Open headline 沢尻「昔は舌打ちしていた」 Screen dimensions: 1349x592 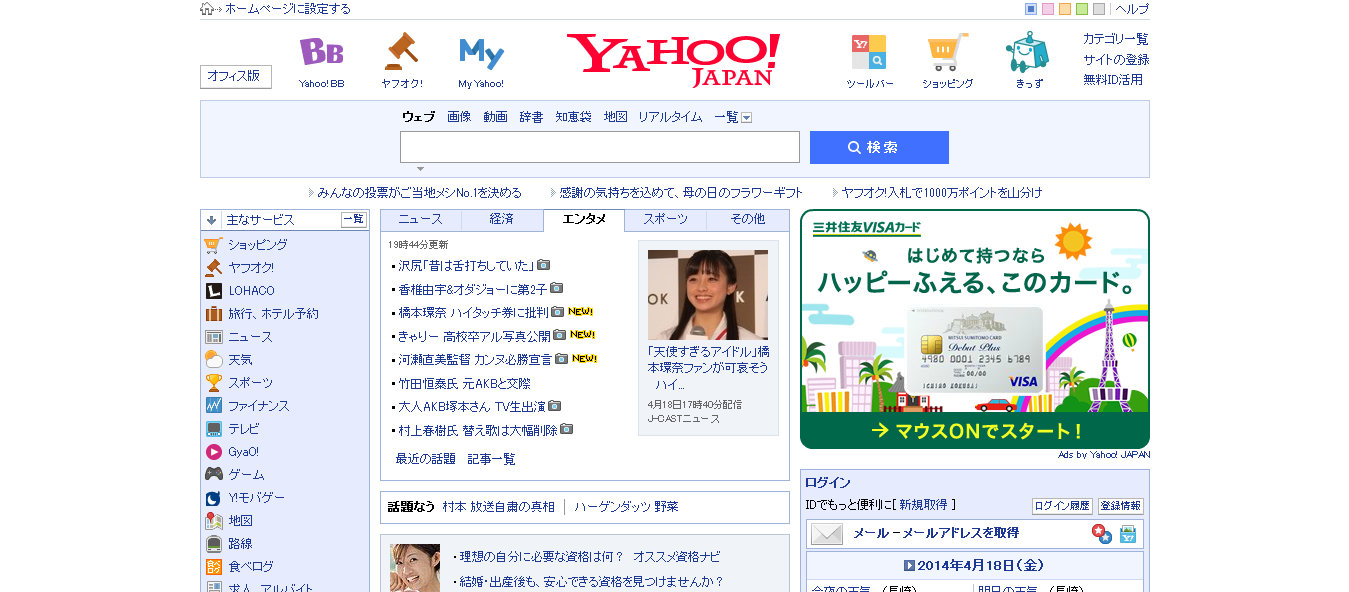click(466, 266)
